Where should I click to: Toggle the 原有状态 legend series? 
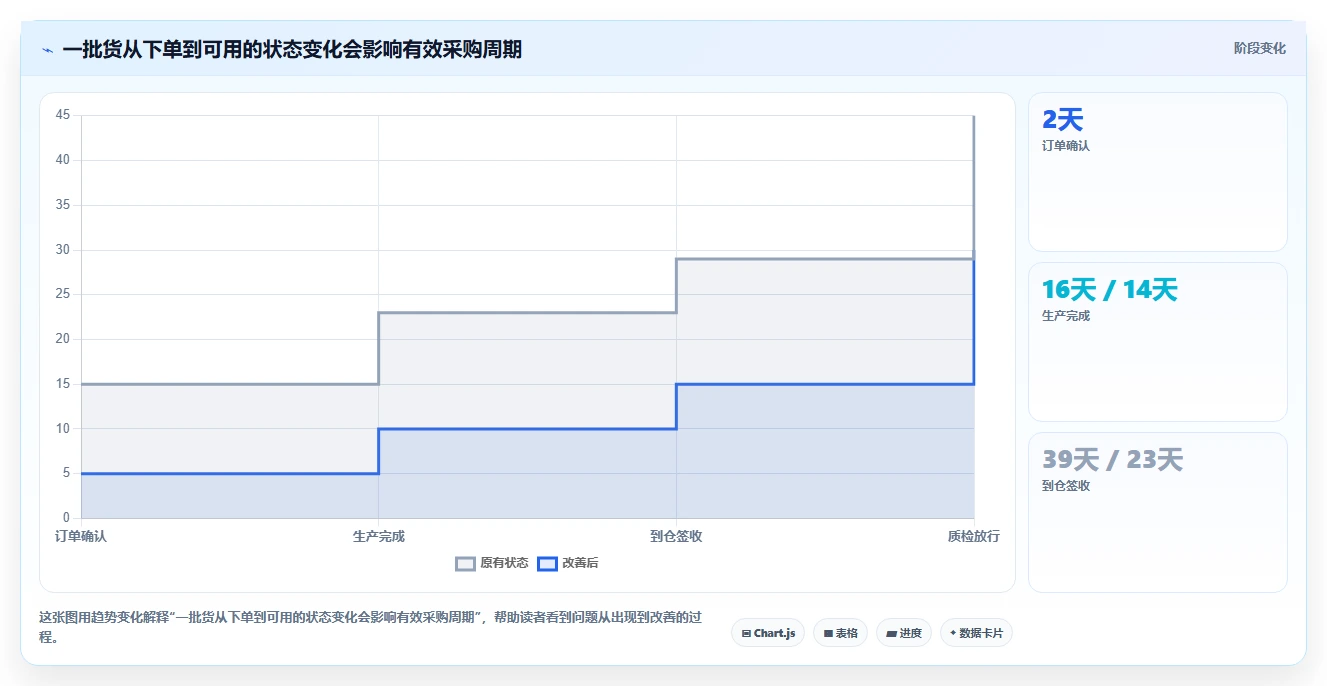point(492,563)
